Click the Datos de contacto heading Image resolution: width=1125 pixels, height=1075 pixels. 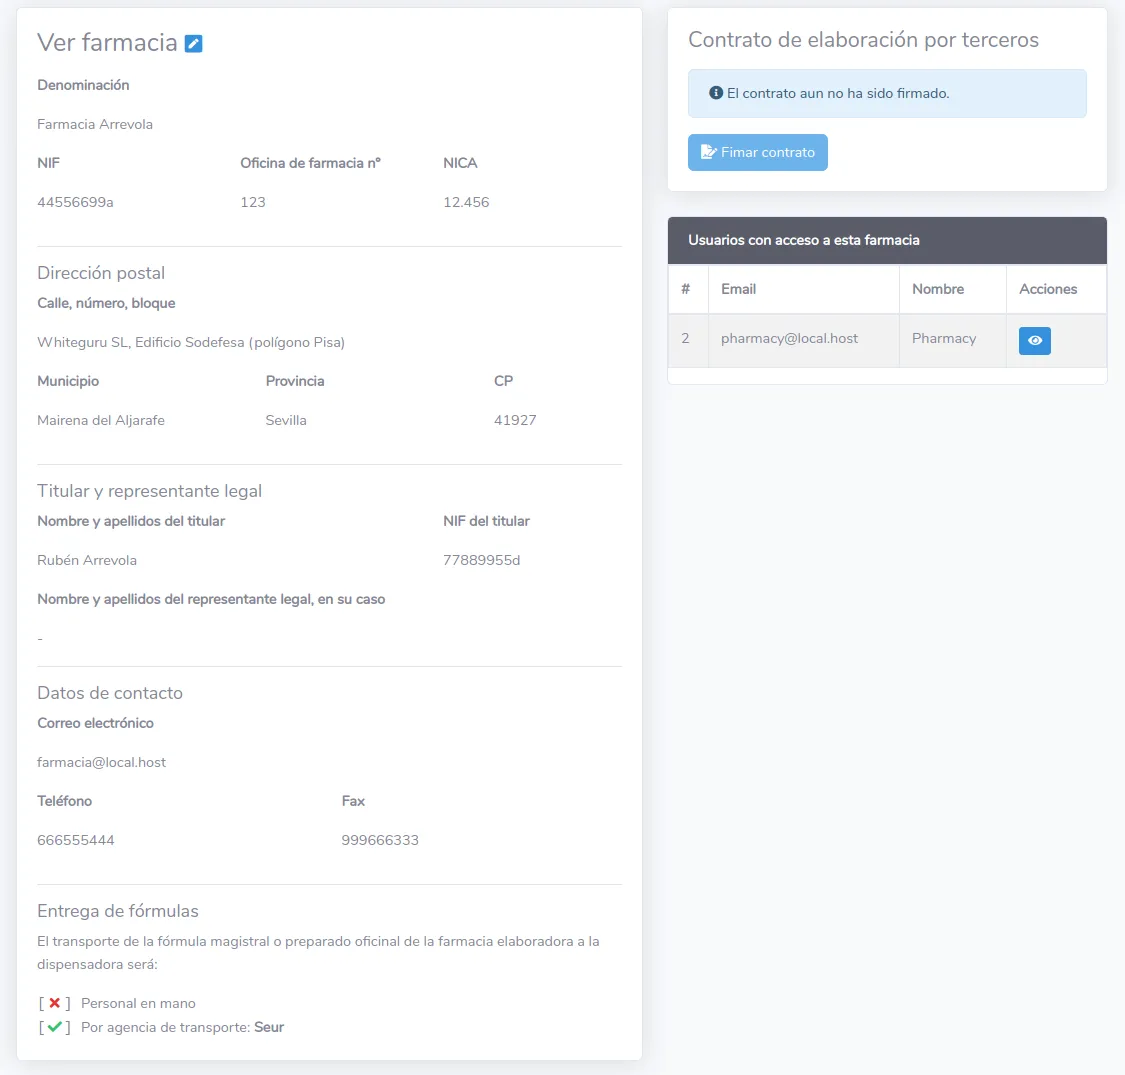point(110,693)
